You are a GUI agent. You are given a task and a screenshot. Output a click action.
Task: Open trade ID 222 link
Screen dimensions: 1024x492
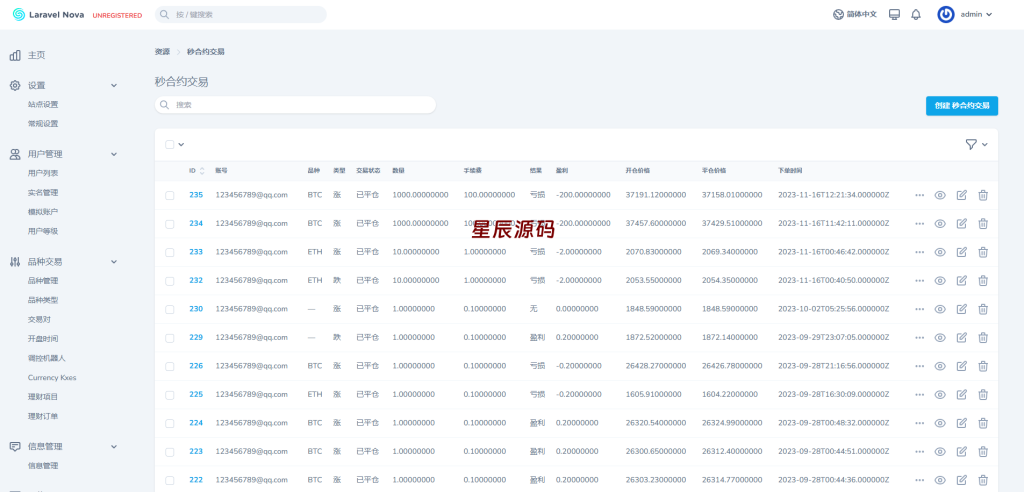point(196,480)
